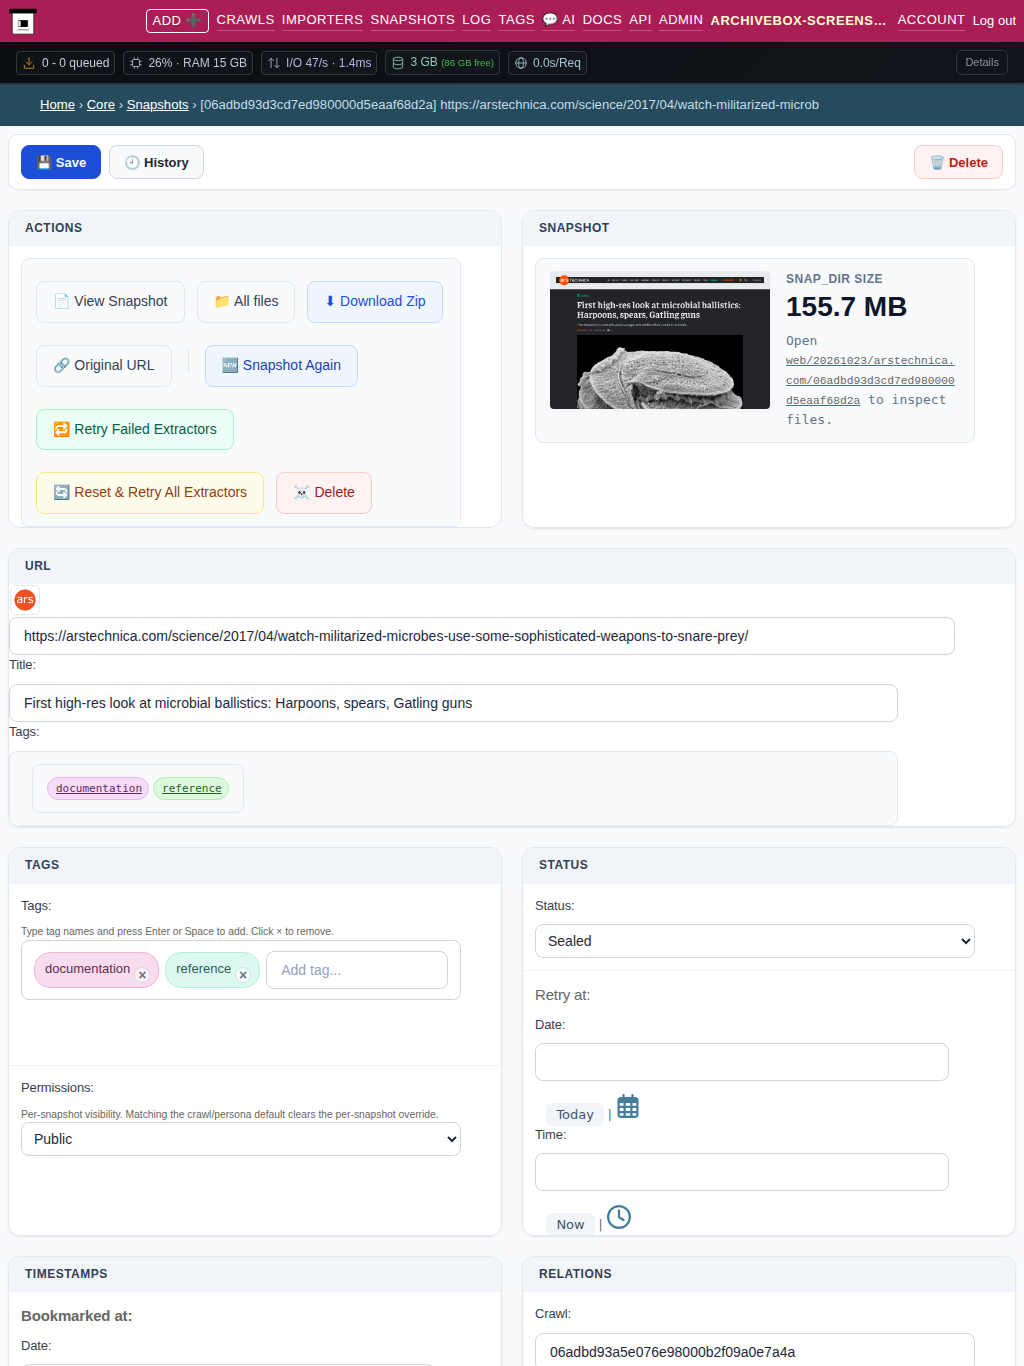Click Download Zip
The image size is (1024, 1366).
(375, 301)
